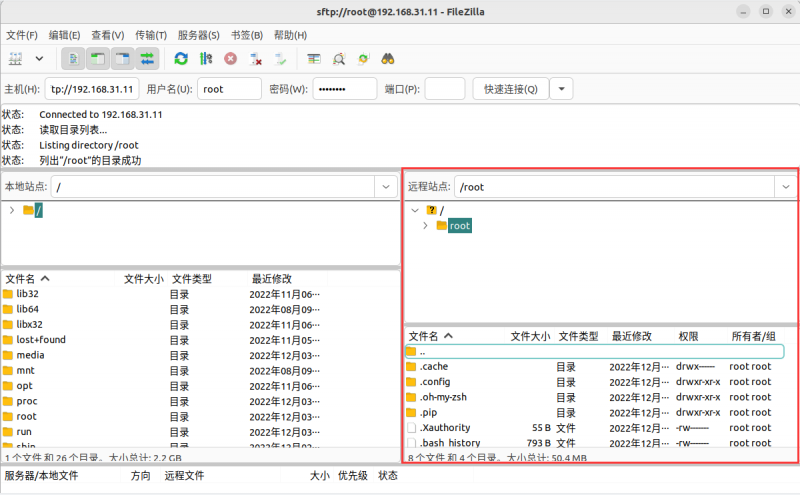Click the refresh file lists icon
The width and height of the screenshot is (800, 495).
tap(181, 59)
